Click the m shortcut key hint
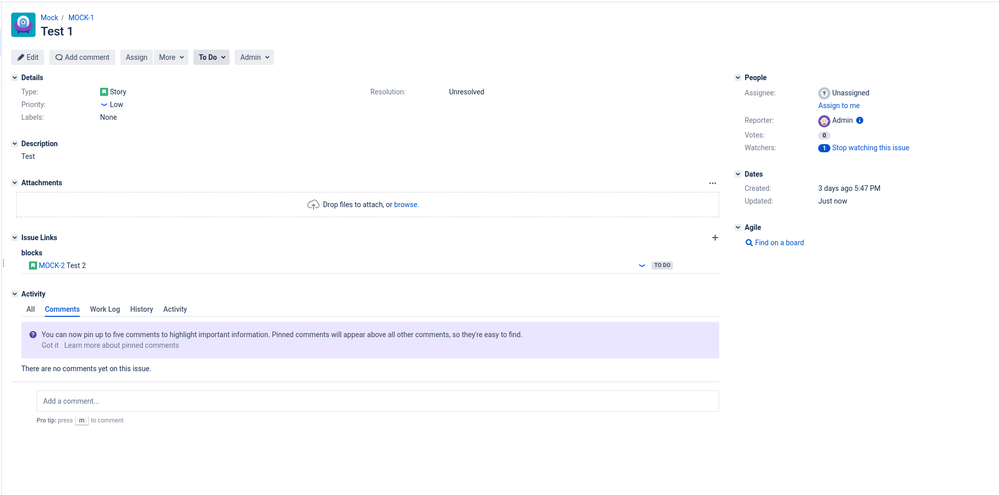Screen dimensions: 999x495 pyautogui.click(x=82, y=420)
